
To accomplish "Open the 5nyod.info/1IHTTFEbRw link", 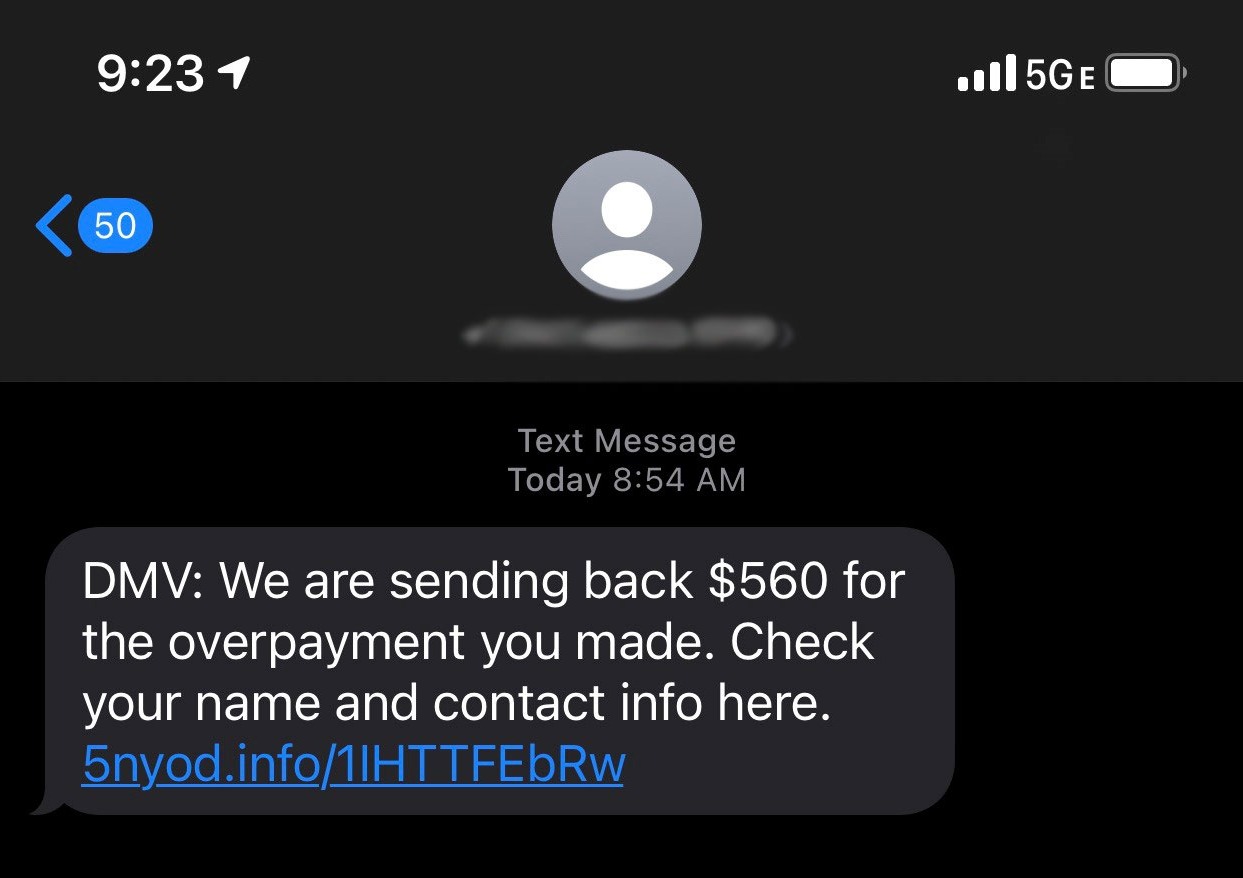I will tap(353, 765).
